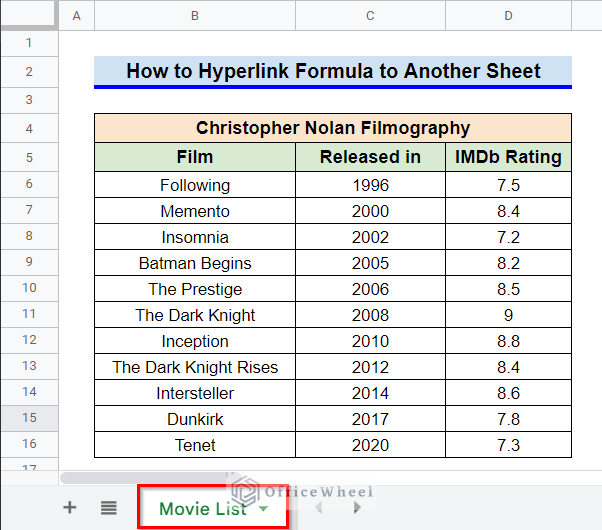Click title cell 'How to Hyperlink Formula to Another Sheet'
602x530 pixels.
pos(333,72)
